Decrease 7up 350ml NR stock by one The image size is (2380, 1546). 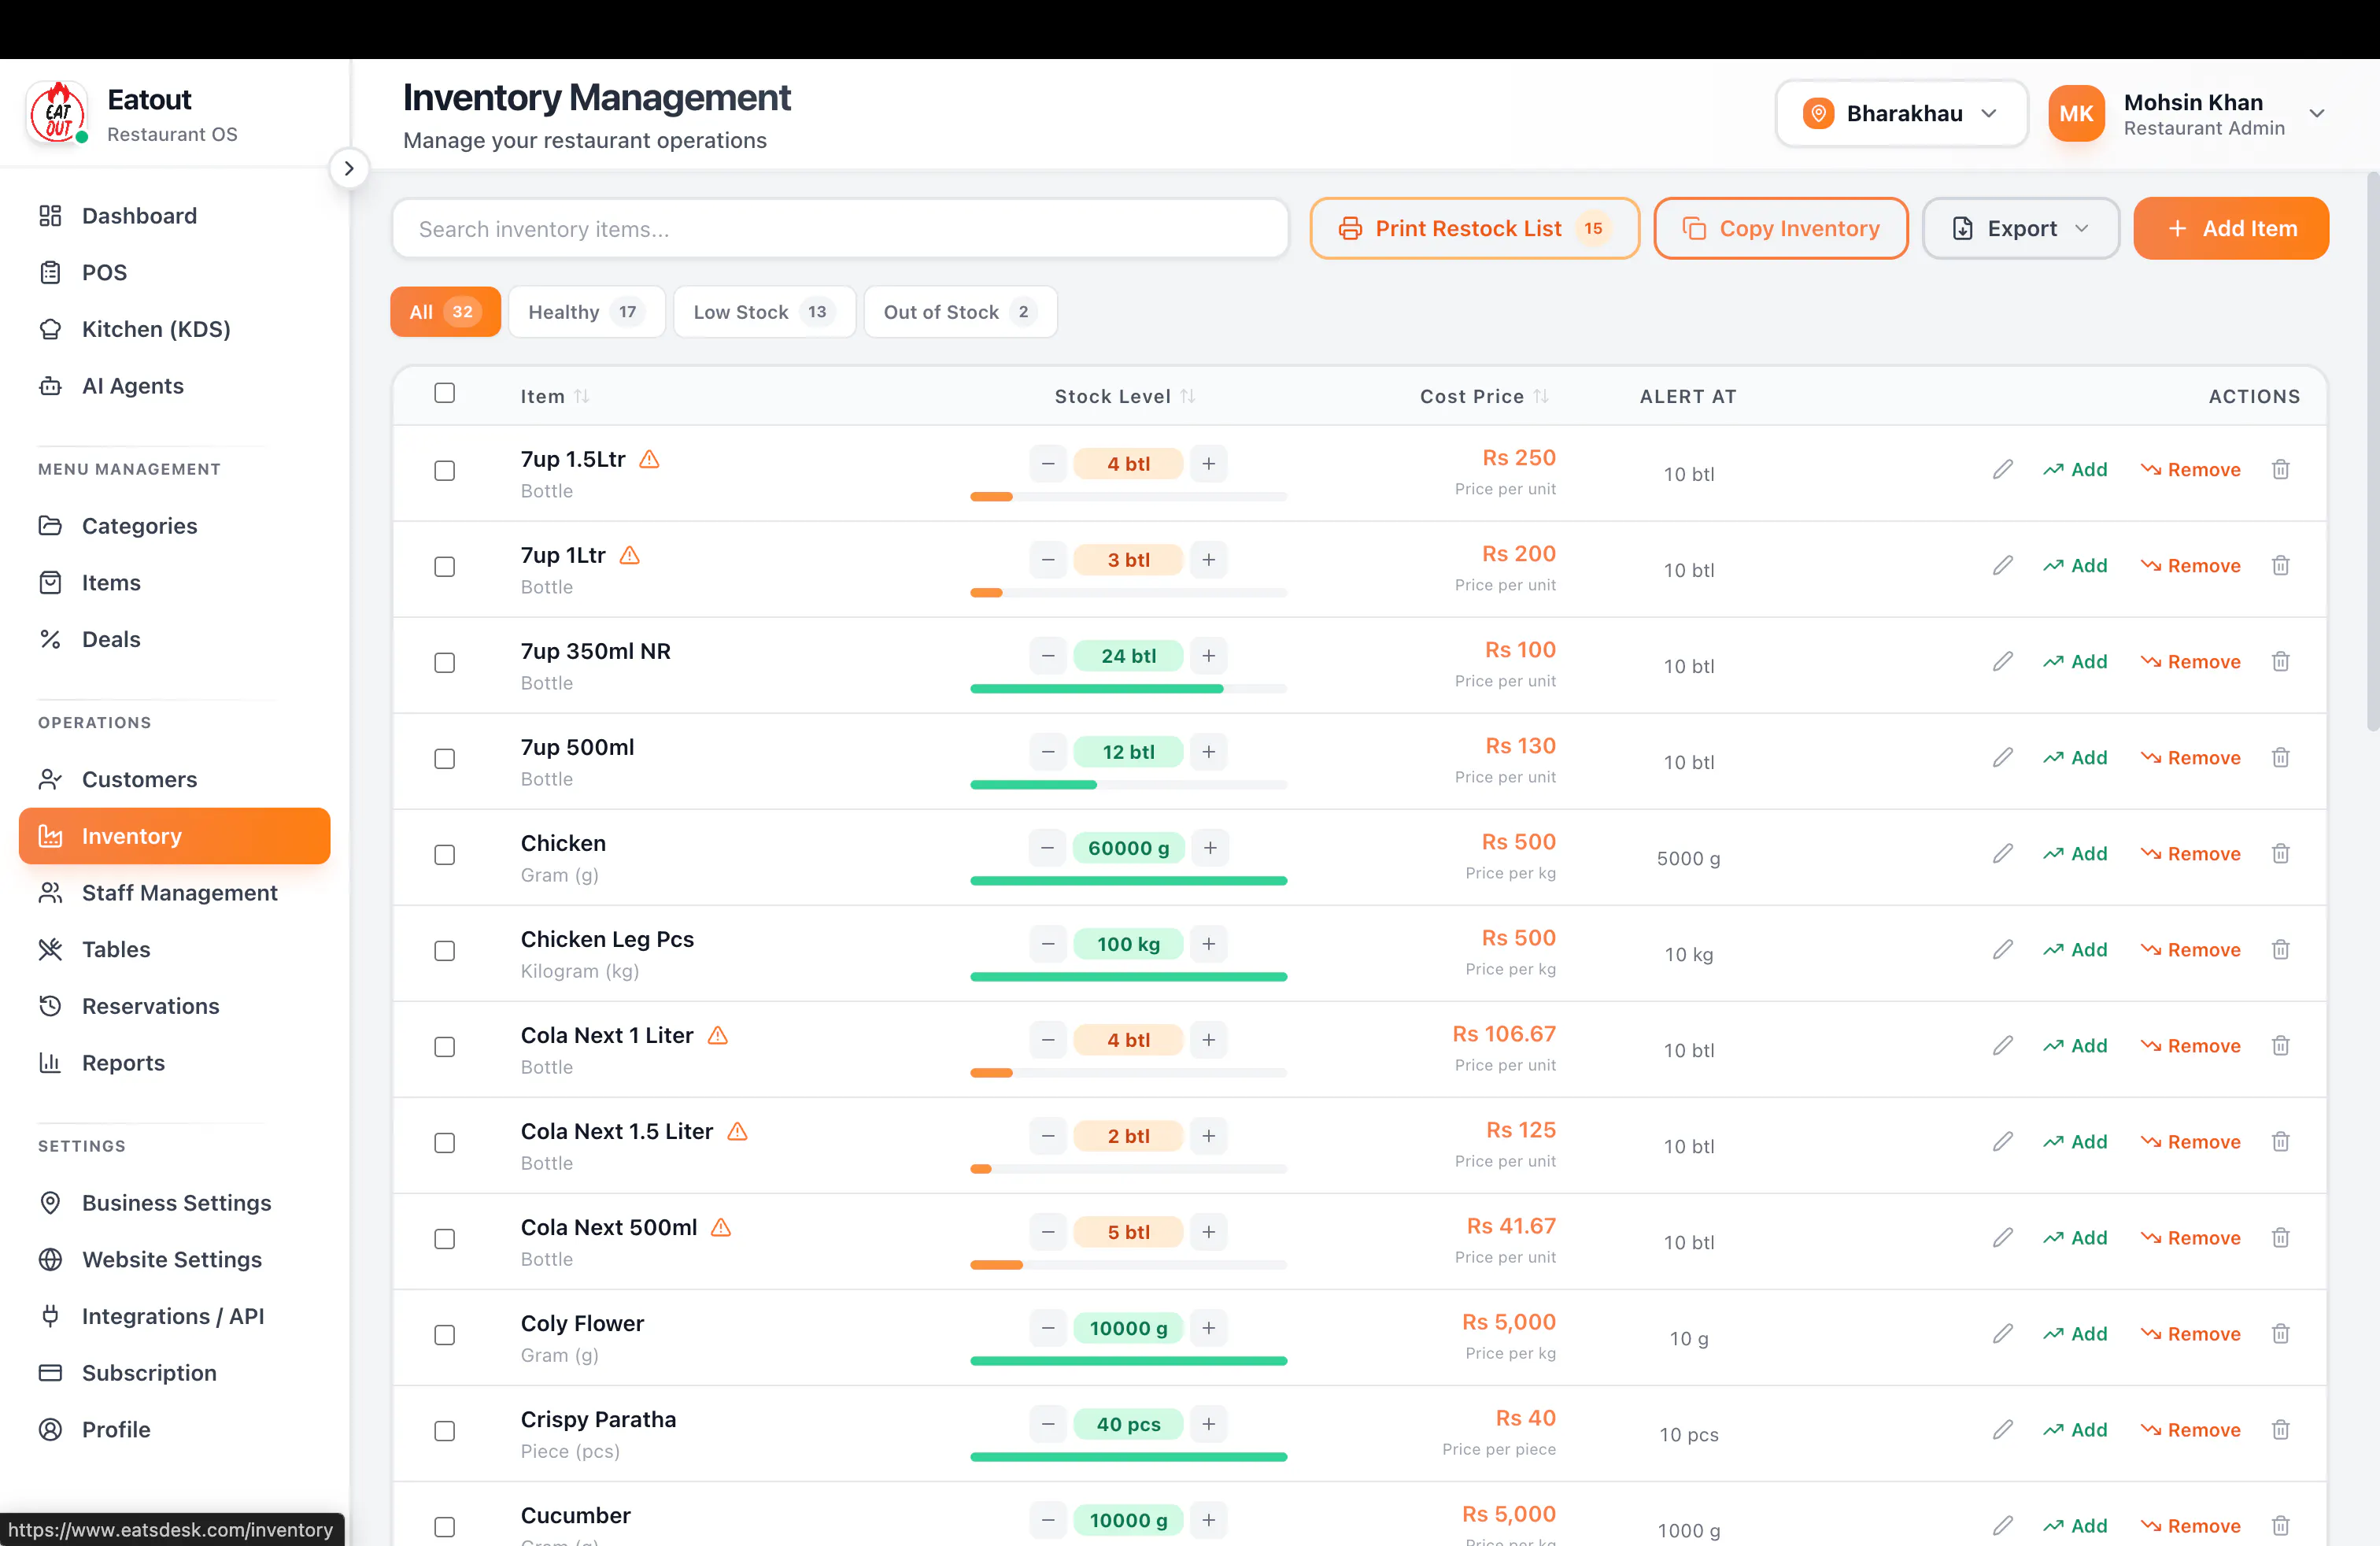click(1048, 655)
